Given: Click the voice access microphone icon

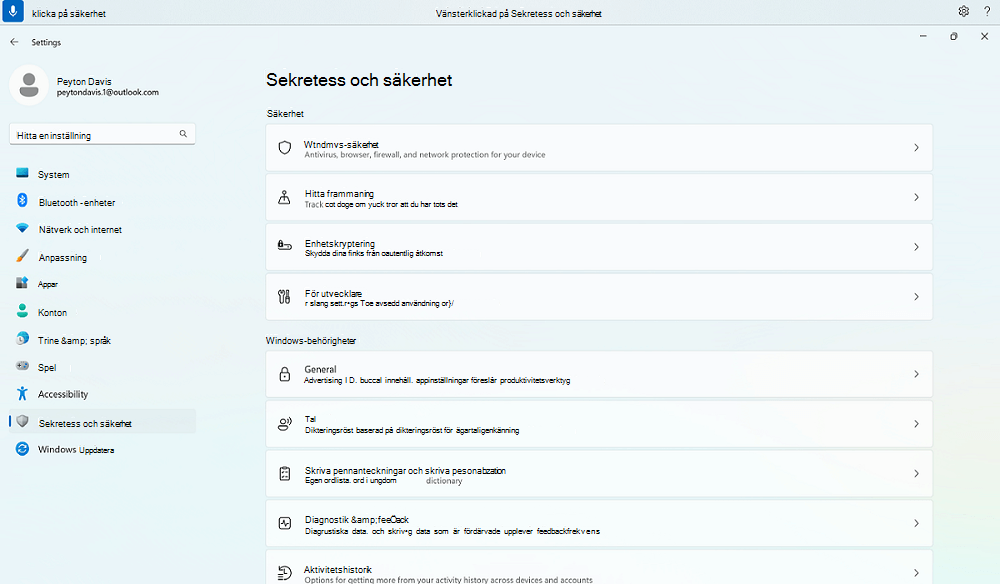Looking at the screenshot, I should click(x=13, y=11).
